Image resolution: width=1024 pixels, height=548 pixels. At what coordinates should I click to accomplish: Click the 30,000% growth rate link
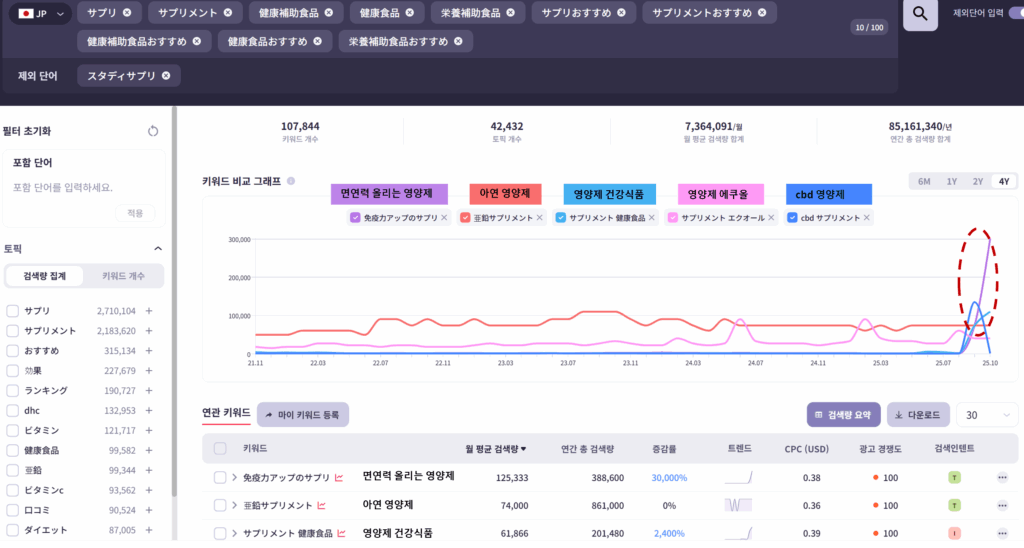point(669,477)
